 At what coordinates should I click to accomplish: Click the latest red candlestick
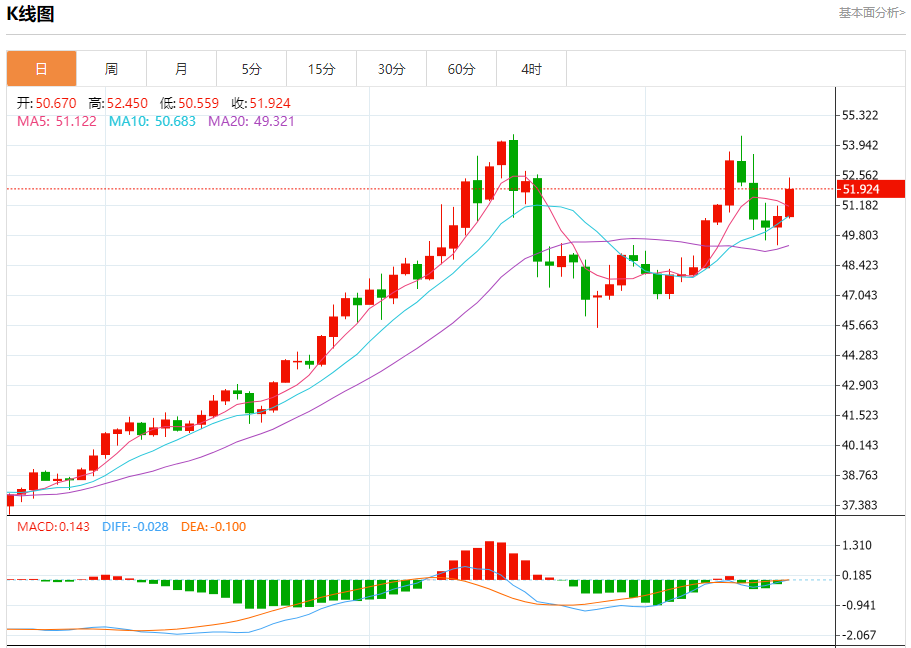(x=789, y=202)
